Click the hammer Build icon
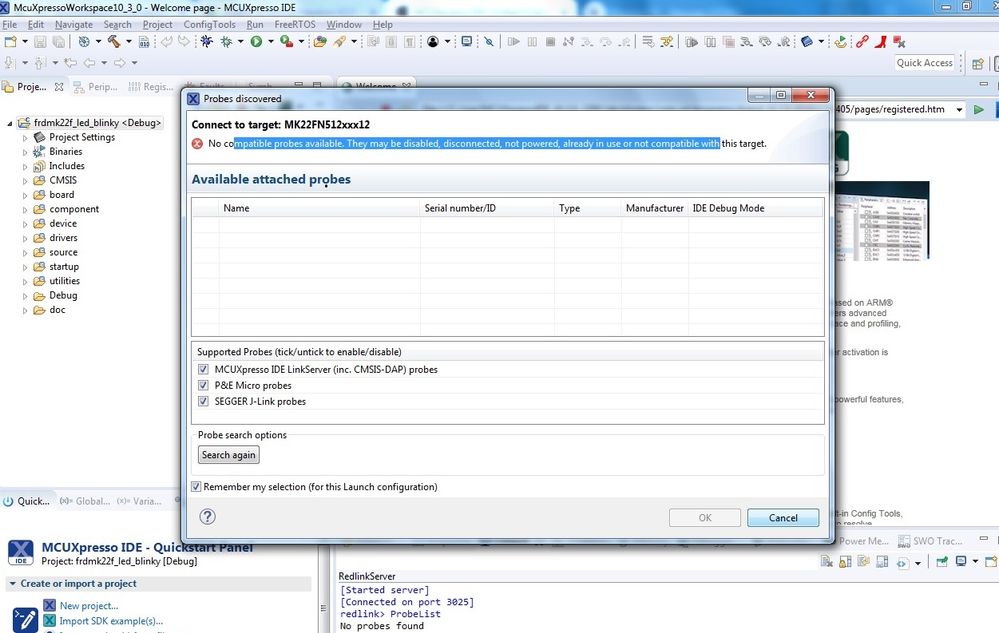Viewport: 999px width, 633px height. click(114, 41)
